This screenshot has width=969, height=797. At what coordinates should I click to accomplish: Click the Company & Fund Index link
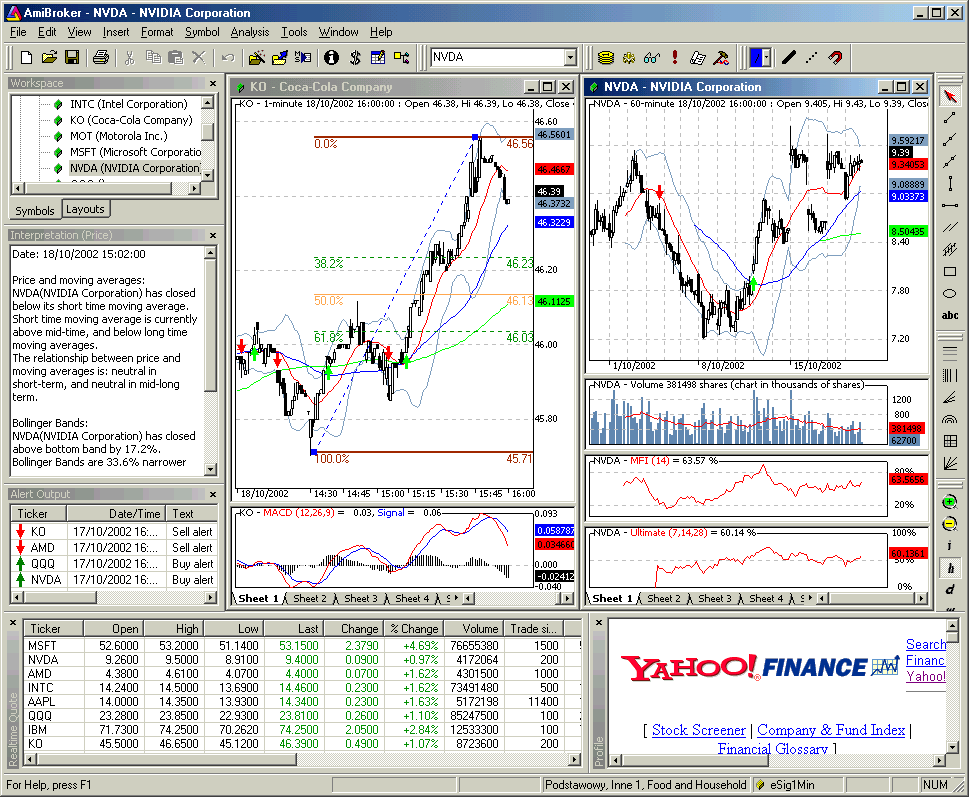pos(831,730)
